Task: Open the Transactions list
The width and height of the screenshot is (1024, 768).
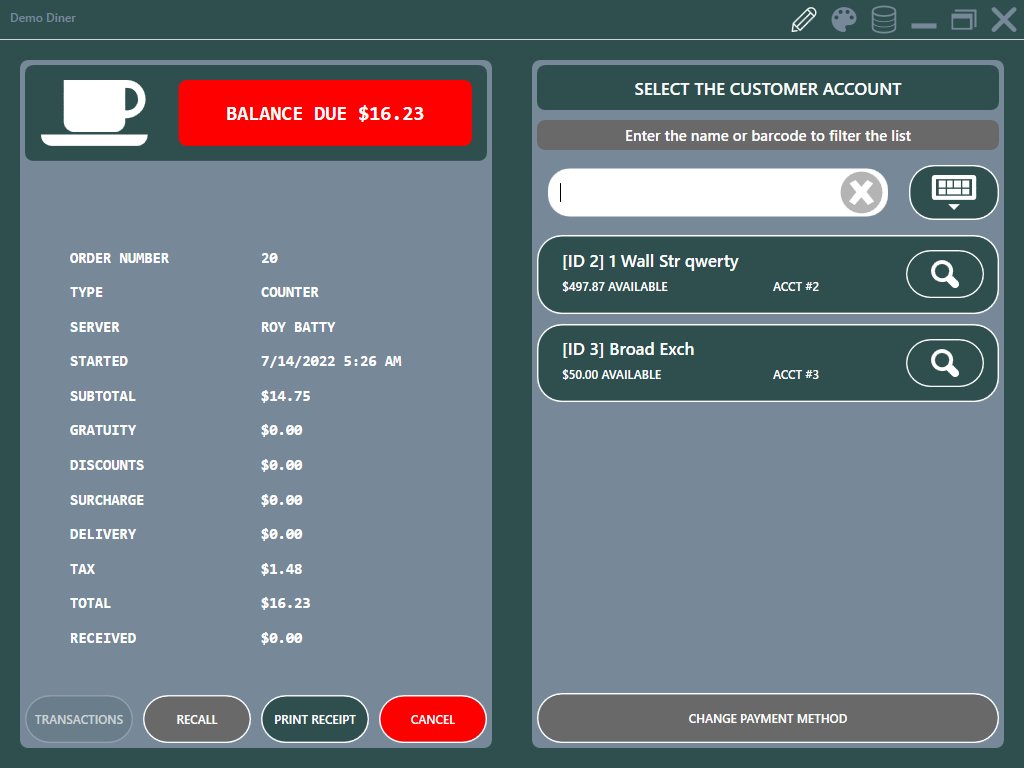Action: tap(79, 719)
